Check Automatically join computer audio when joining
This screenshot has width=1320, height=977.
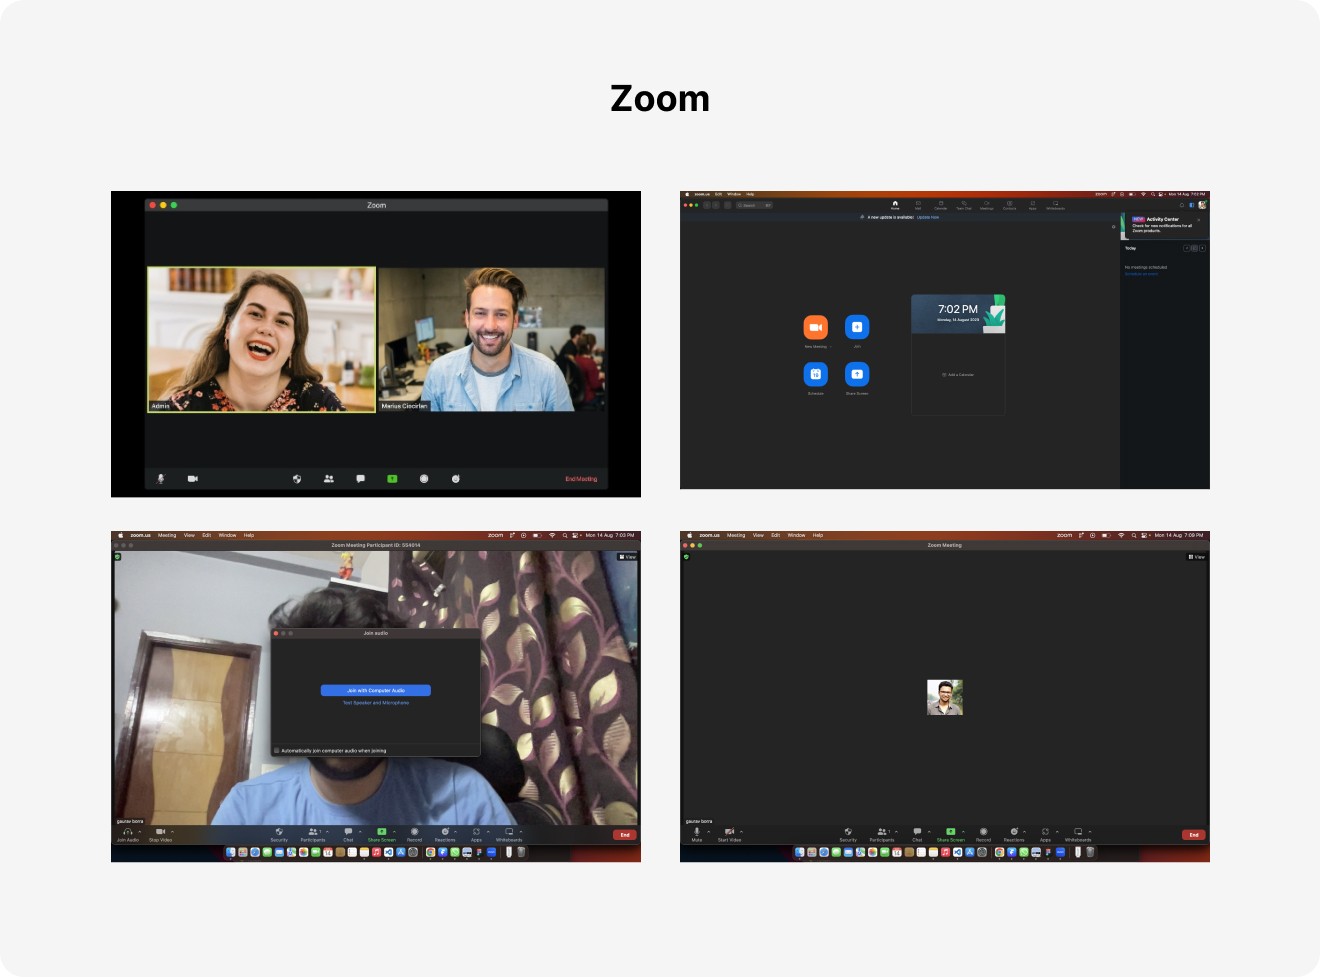coord(277,750)
